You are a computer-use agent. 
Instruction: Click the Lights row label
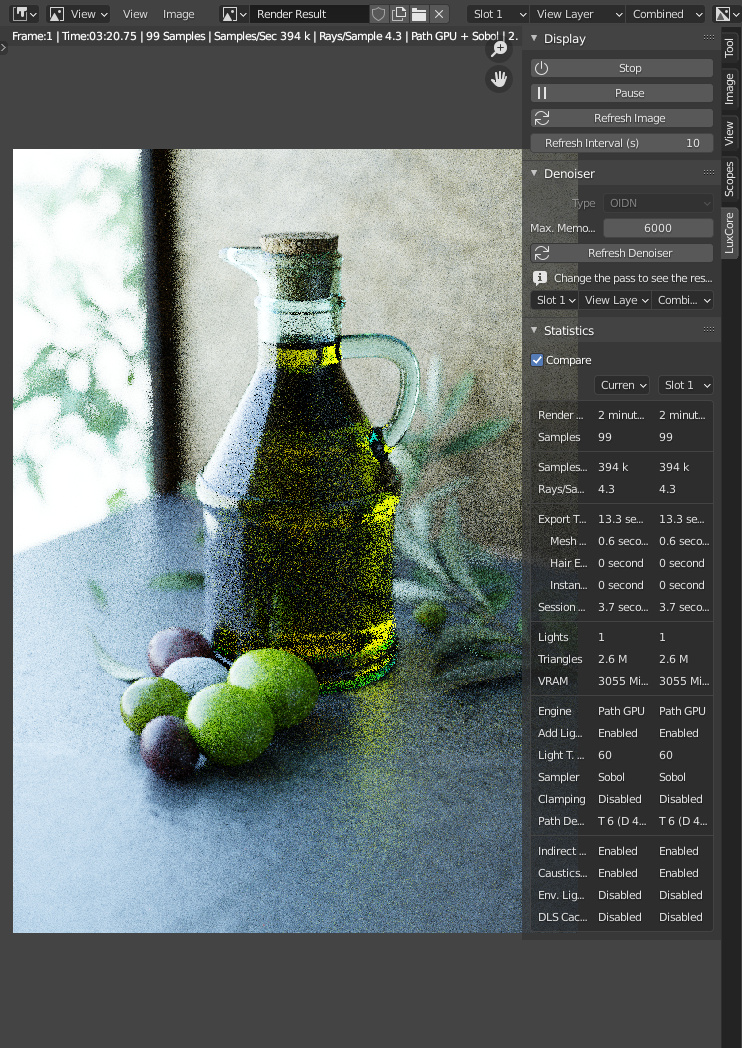(553, 637)
